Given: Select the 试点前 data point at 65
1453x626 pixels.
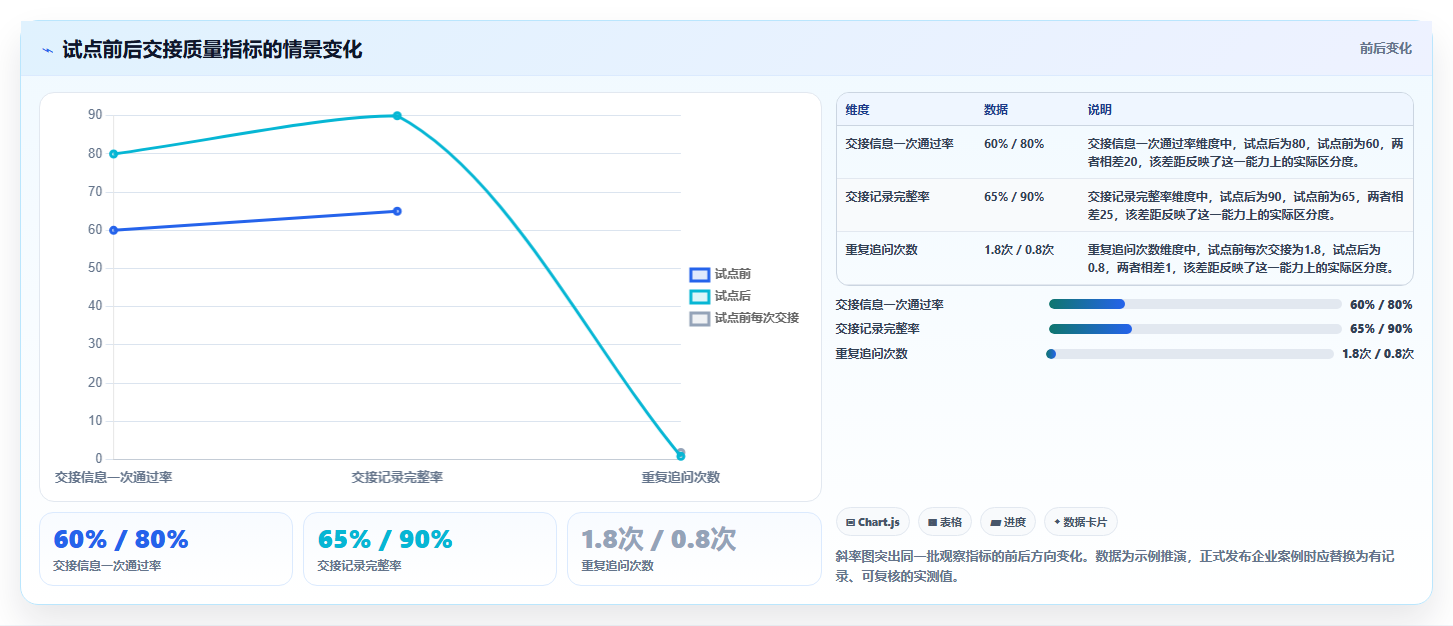Looking at the screenshot, I should [x=397, y=211].
